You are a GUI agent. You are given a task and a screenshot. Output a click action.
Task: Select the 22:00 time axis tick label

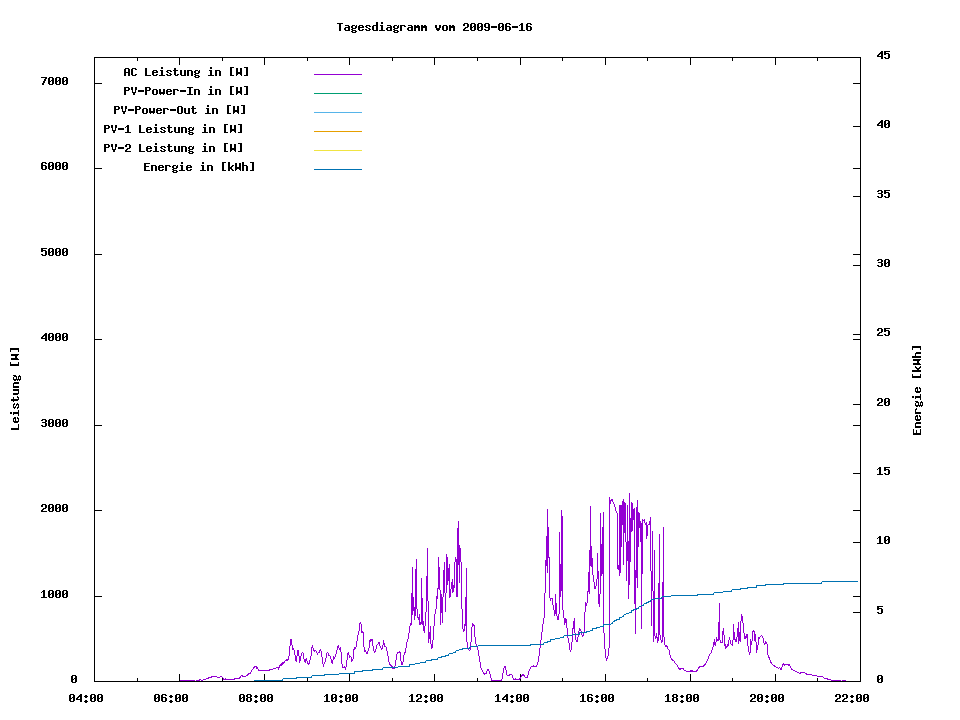click(x=852, y=698)
